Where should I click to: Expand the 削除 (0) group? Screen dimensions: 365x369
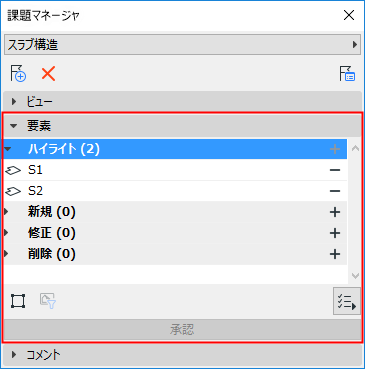[6, 254]
